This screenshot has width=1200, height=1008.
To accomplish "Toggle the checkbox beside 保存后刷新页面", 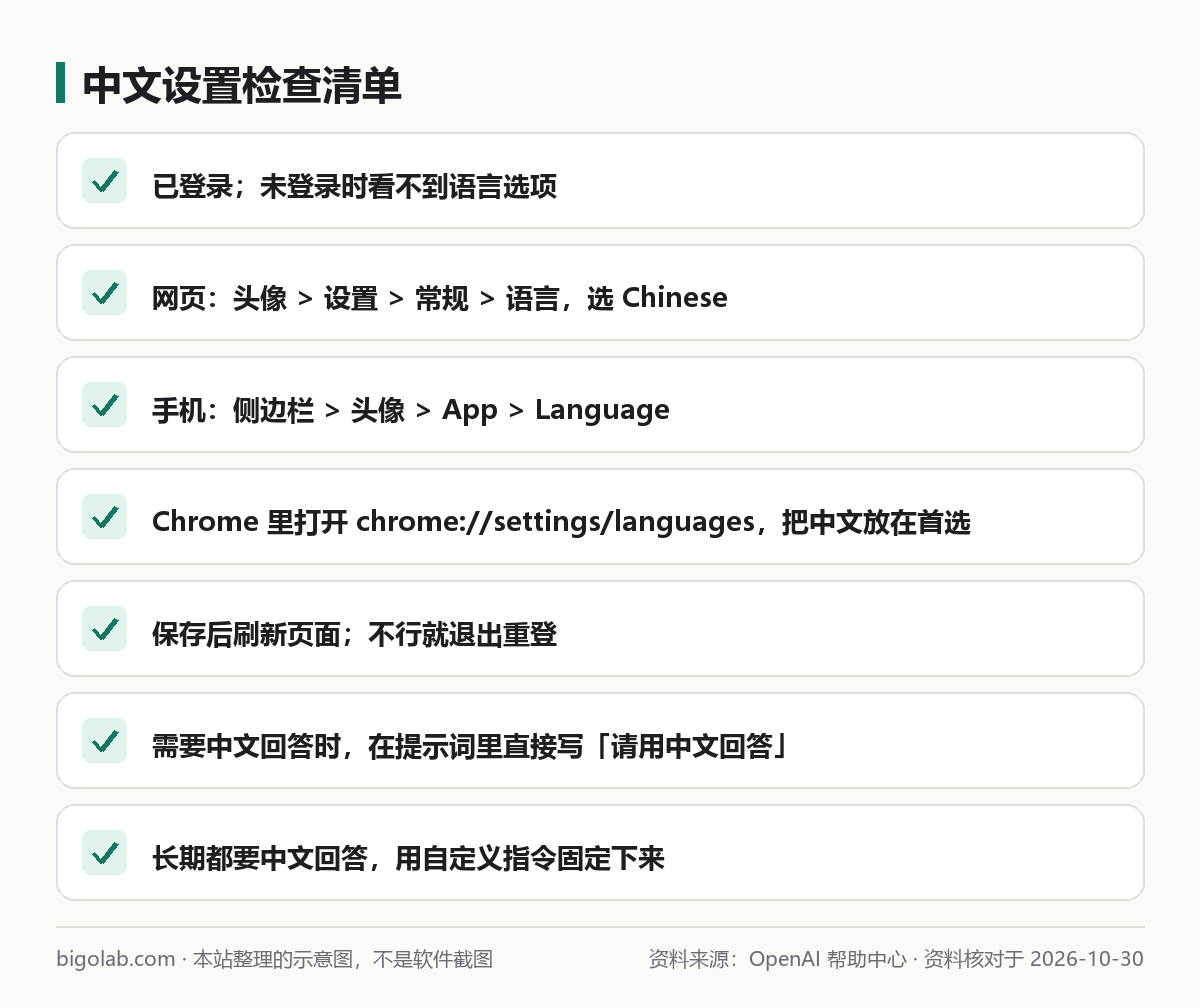I will 104,629.
